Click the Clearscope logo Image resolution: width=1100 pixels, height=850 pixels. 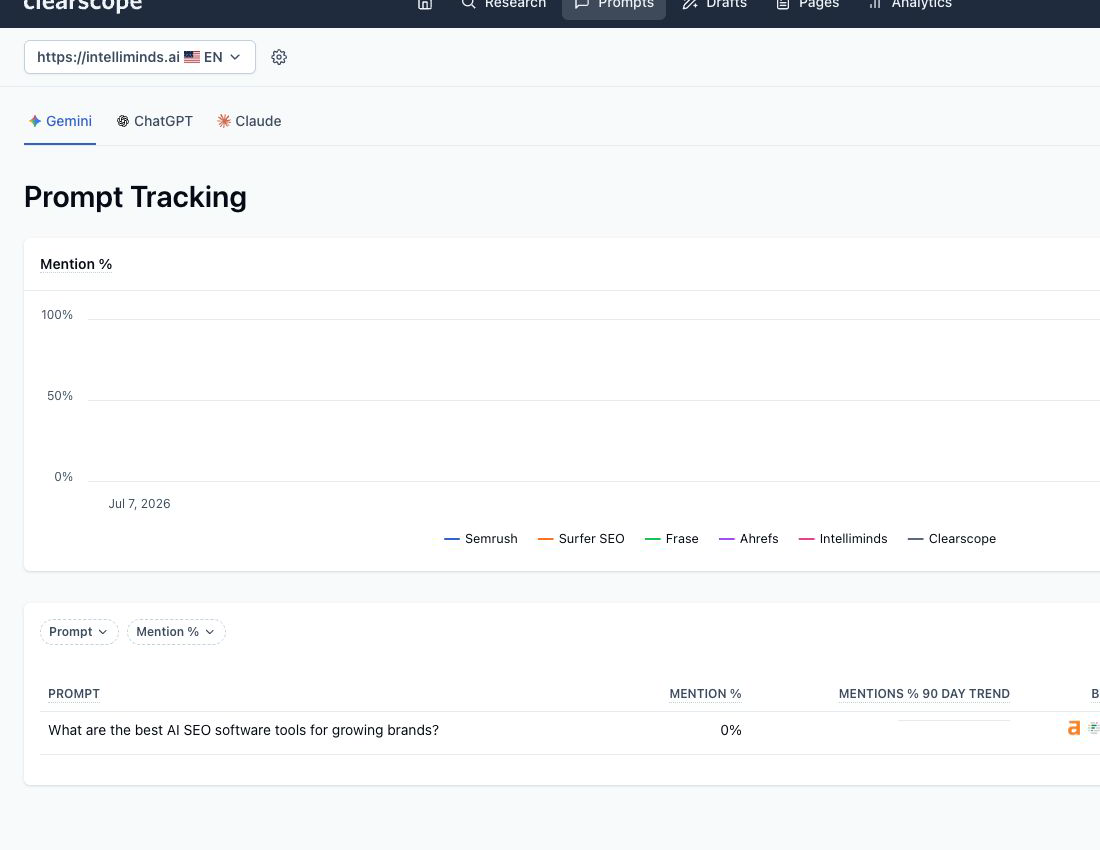83,6
